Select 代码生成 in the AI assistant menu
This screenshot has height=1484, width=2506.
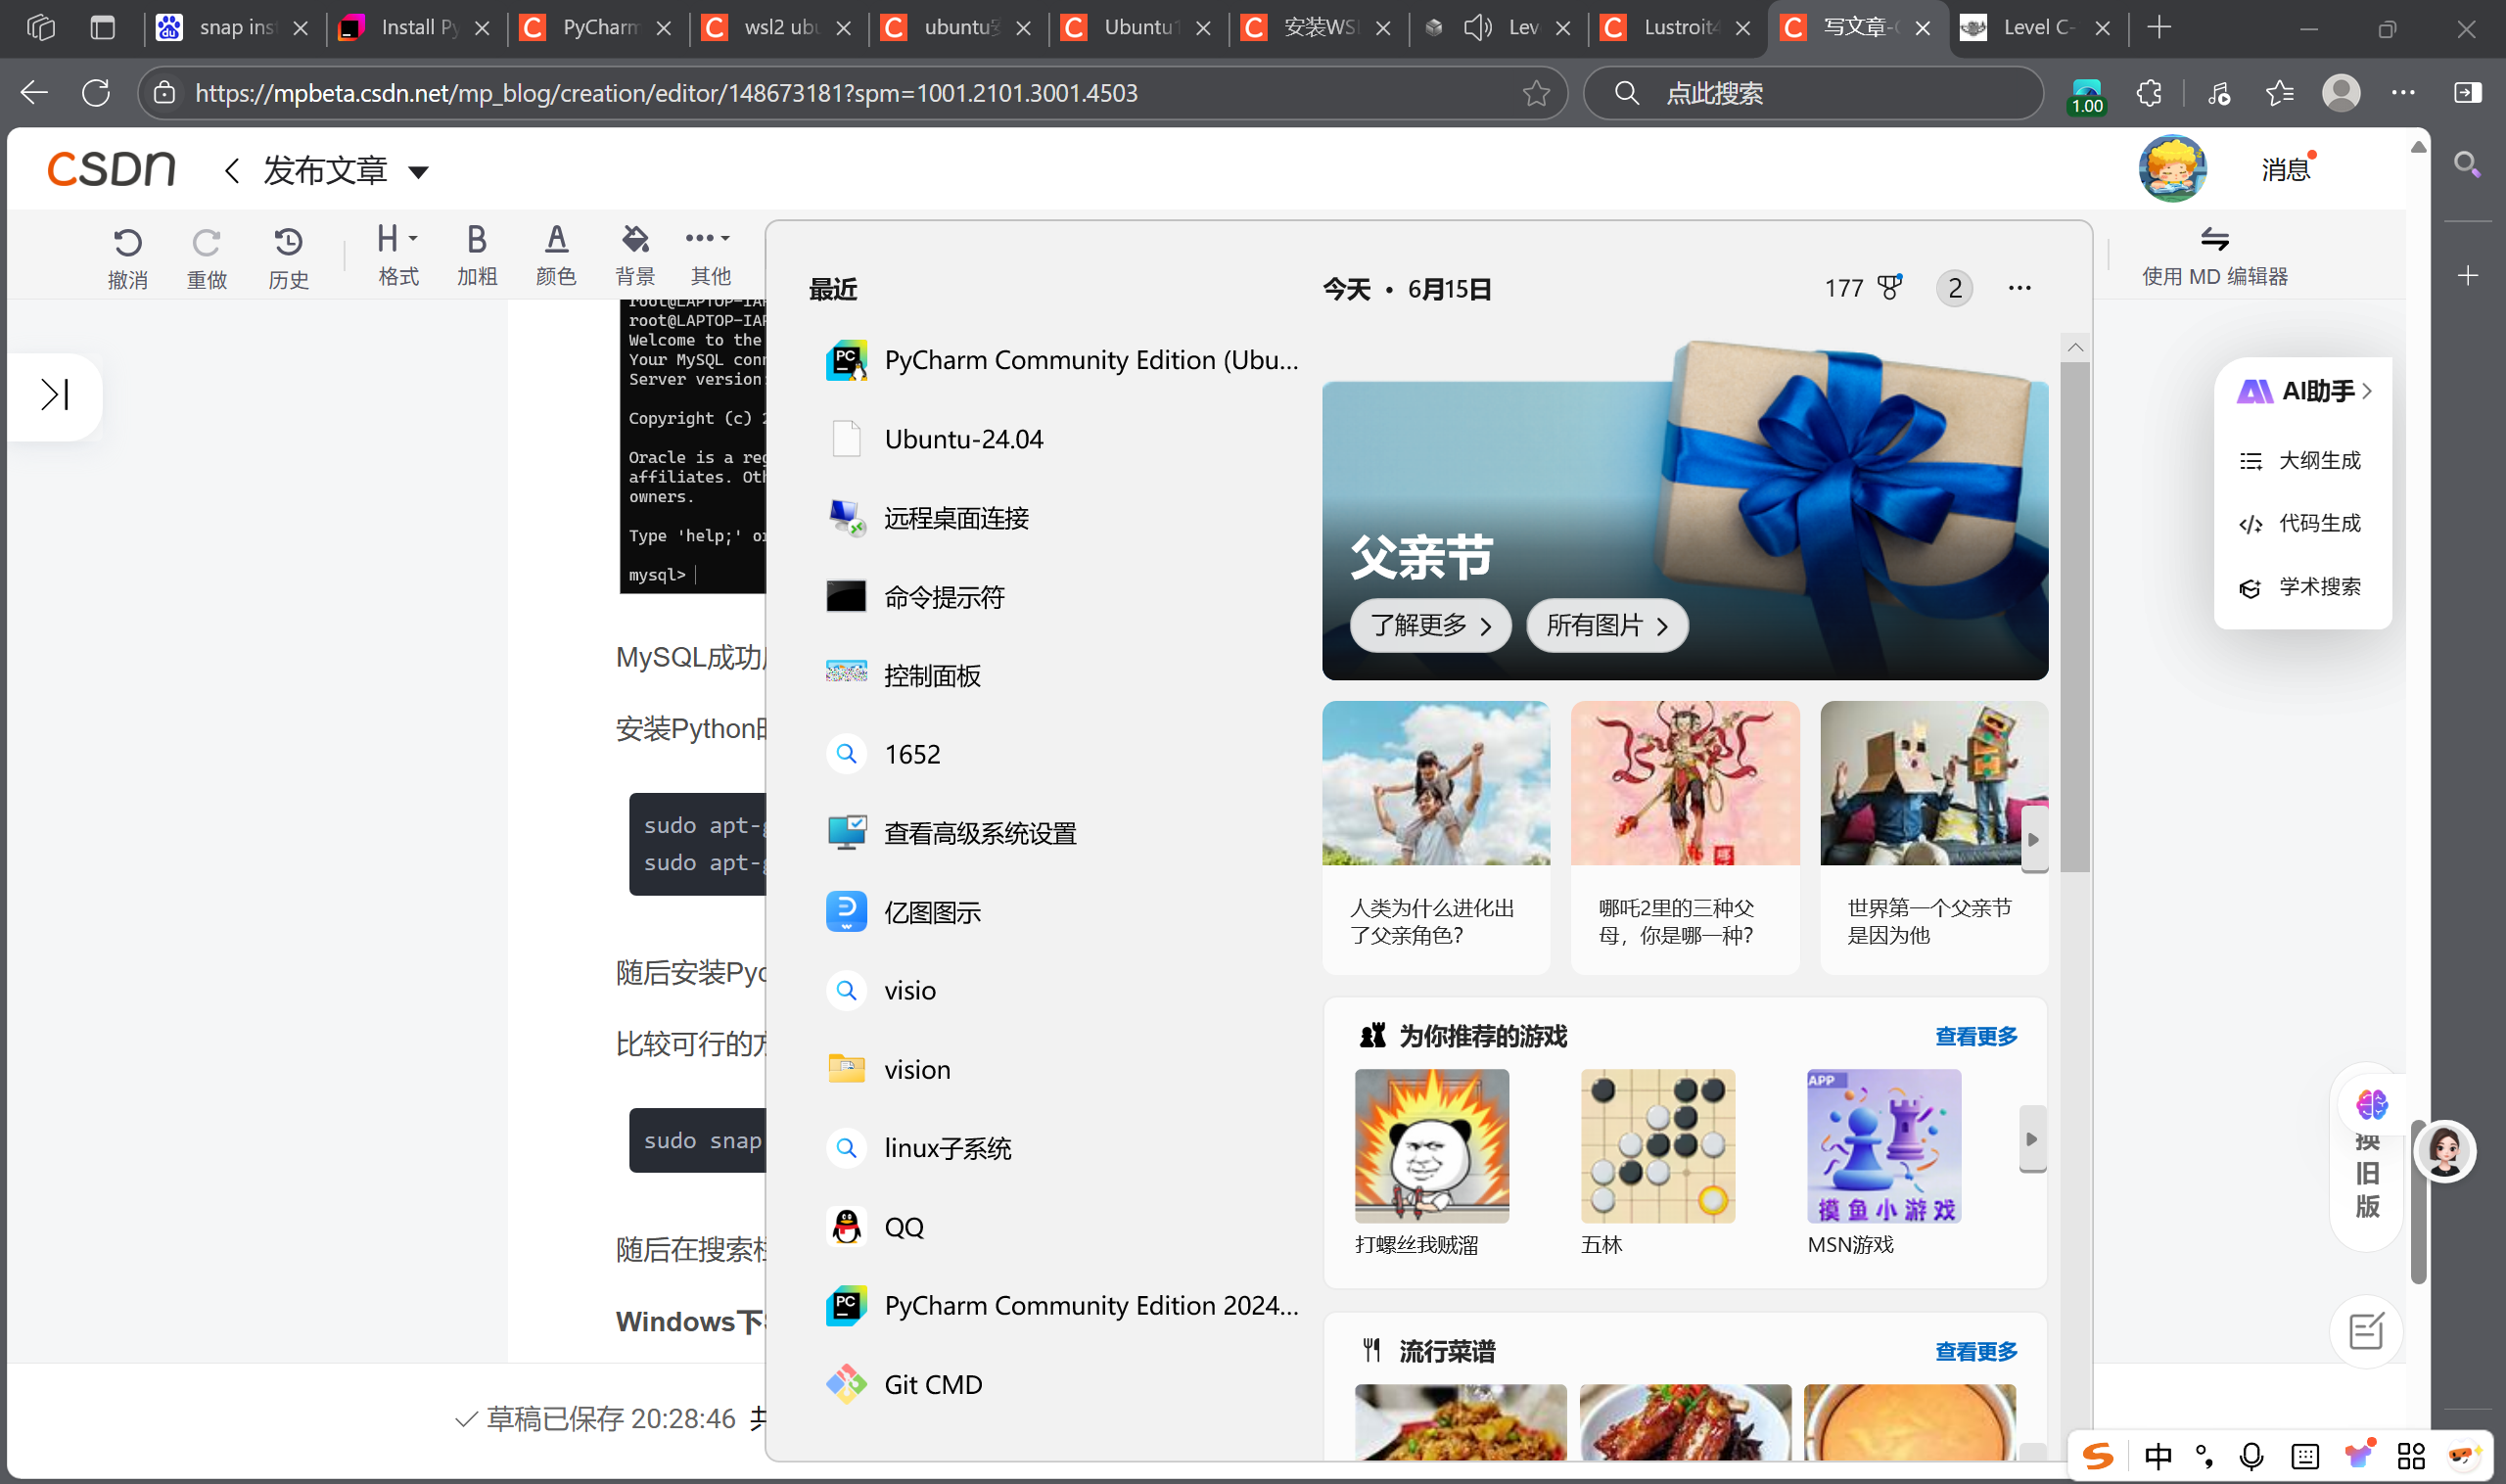(x=2318, y=523)
